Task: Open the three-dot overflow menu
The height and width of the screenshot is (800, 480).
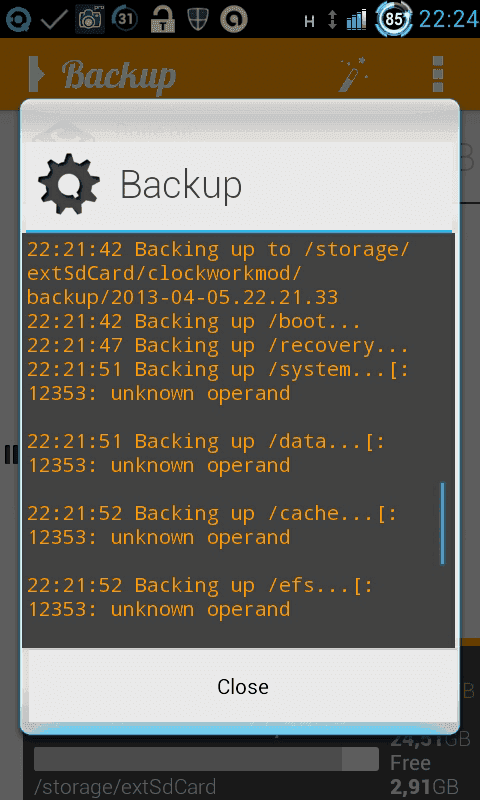Action: 438,74
